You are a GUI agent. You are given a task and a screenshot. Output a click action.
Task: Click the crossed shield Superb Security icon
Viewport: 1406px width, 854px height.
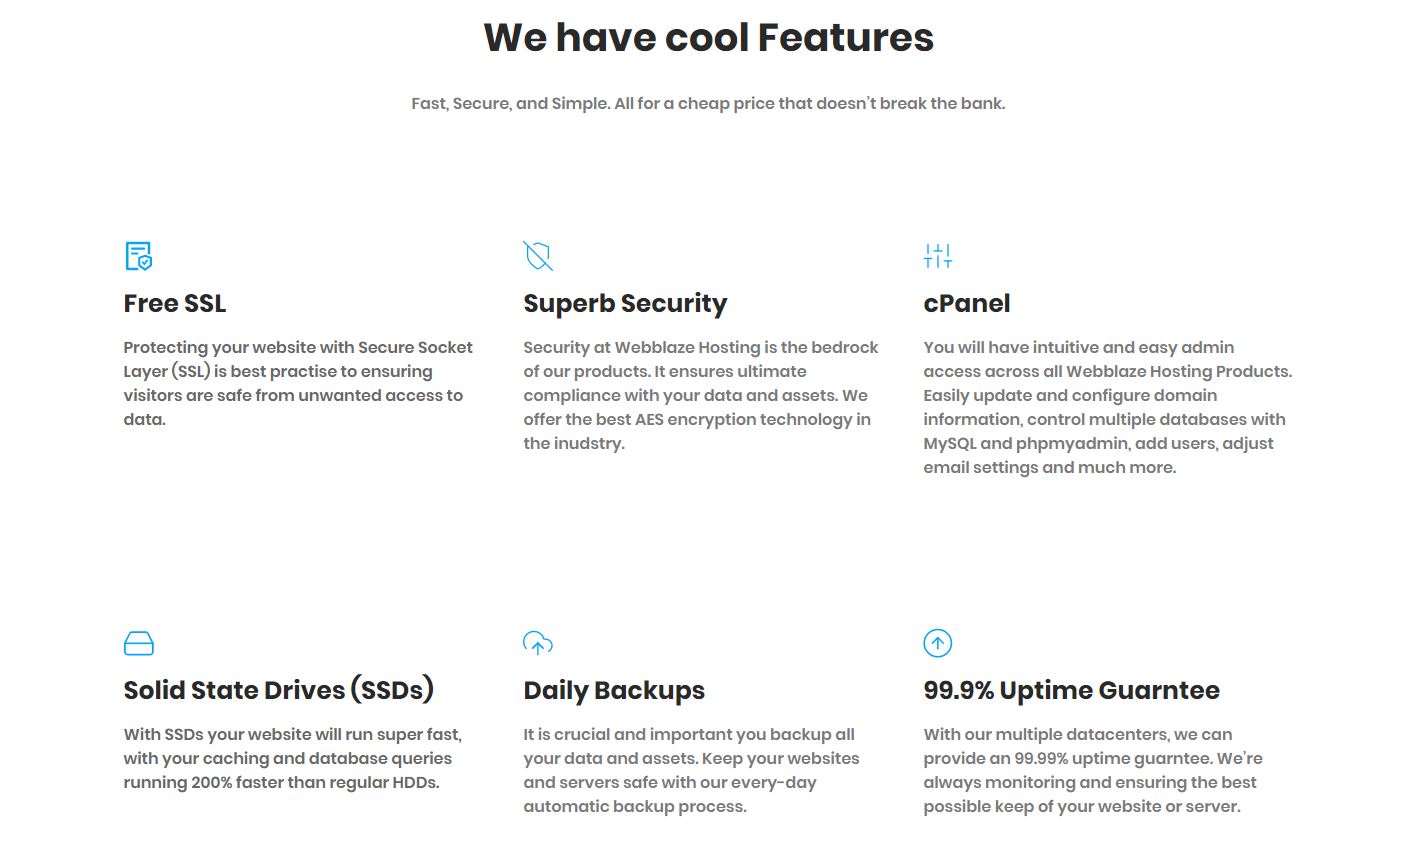click(x=538, y=256)
